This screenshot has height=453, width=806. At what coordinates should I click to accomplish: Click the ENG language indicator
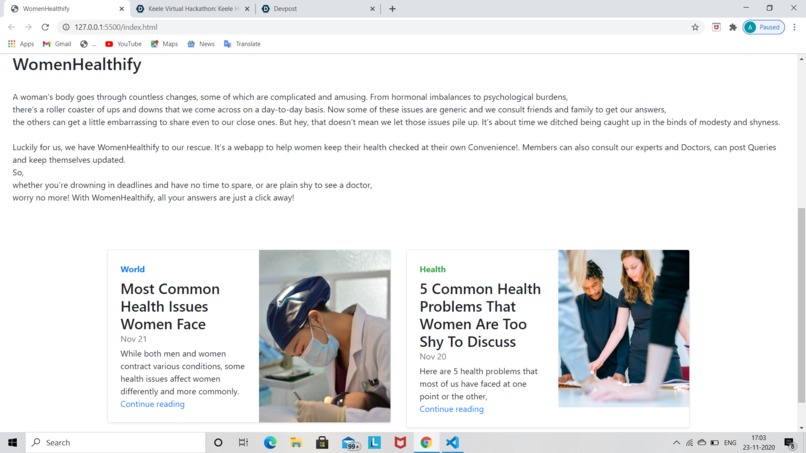pyautogui.click(x=730, y=443)
